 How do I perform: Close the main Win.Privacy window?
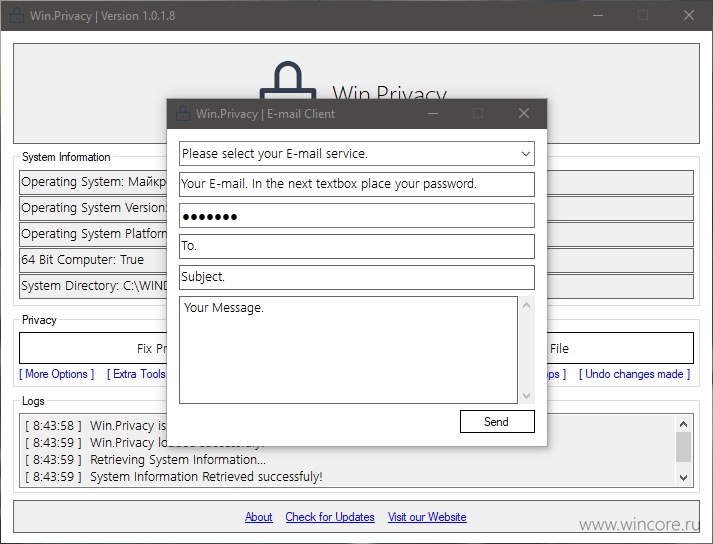point(689,15)
